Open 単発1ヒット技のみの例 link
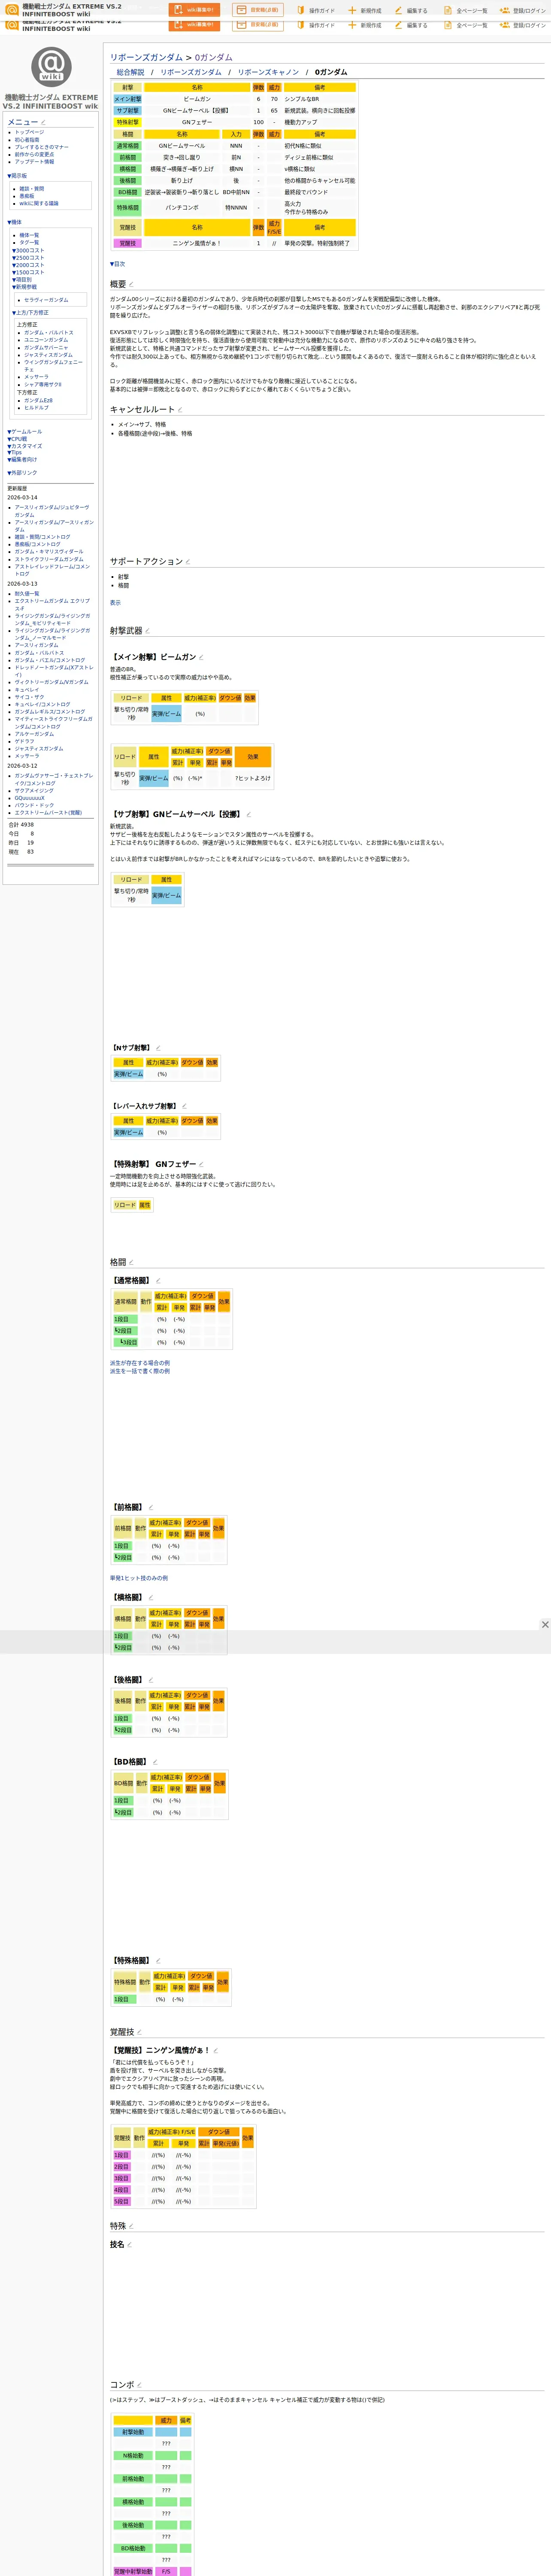551x2576 pixels. point(139,1578)
